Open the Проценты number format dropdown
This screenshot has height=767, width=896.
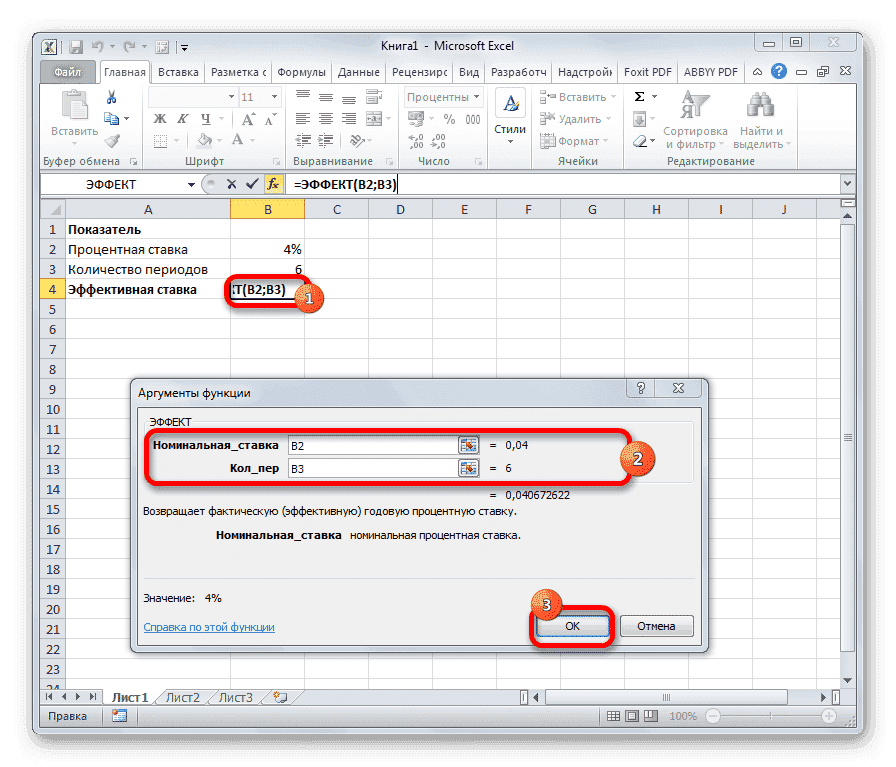point(476,96)
